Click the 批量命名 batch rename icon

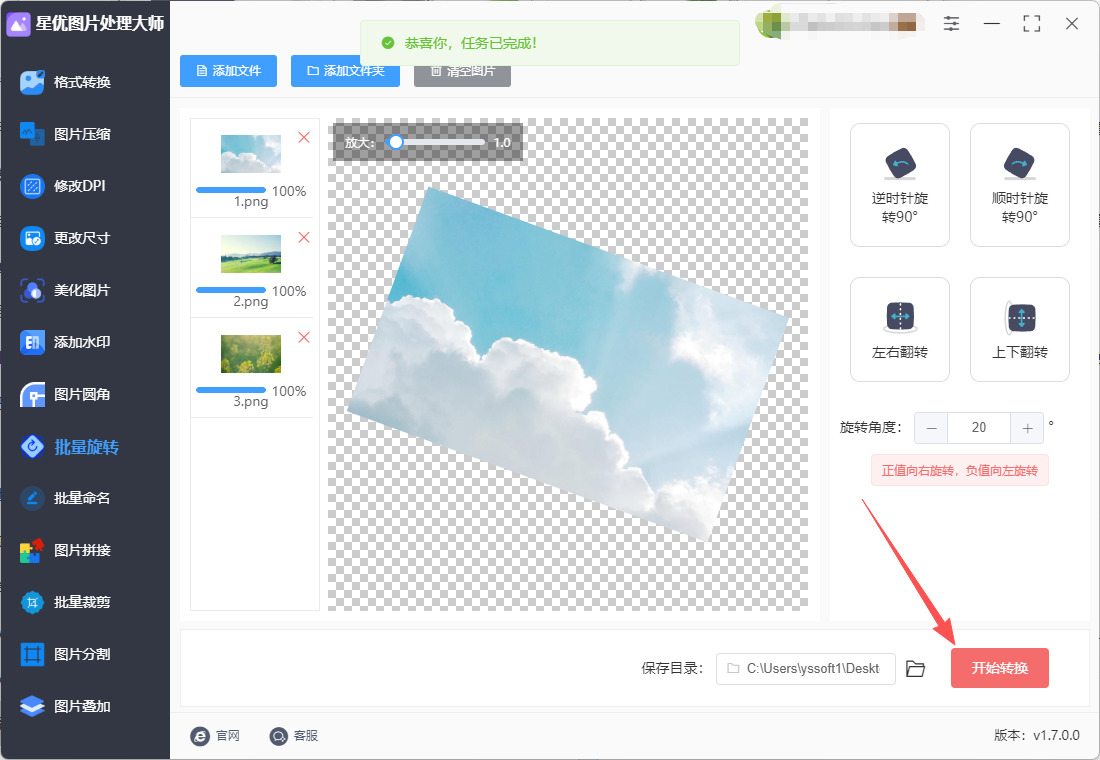click(x=32, y=498)
